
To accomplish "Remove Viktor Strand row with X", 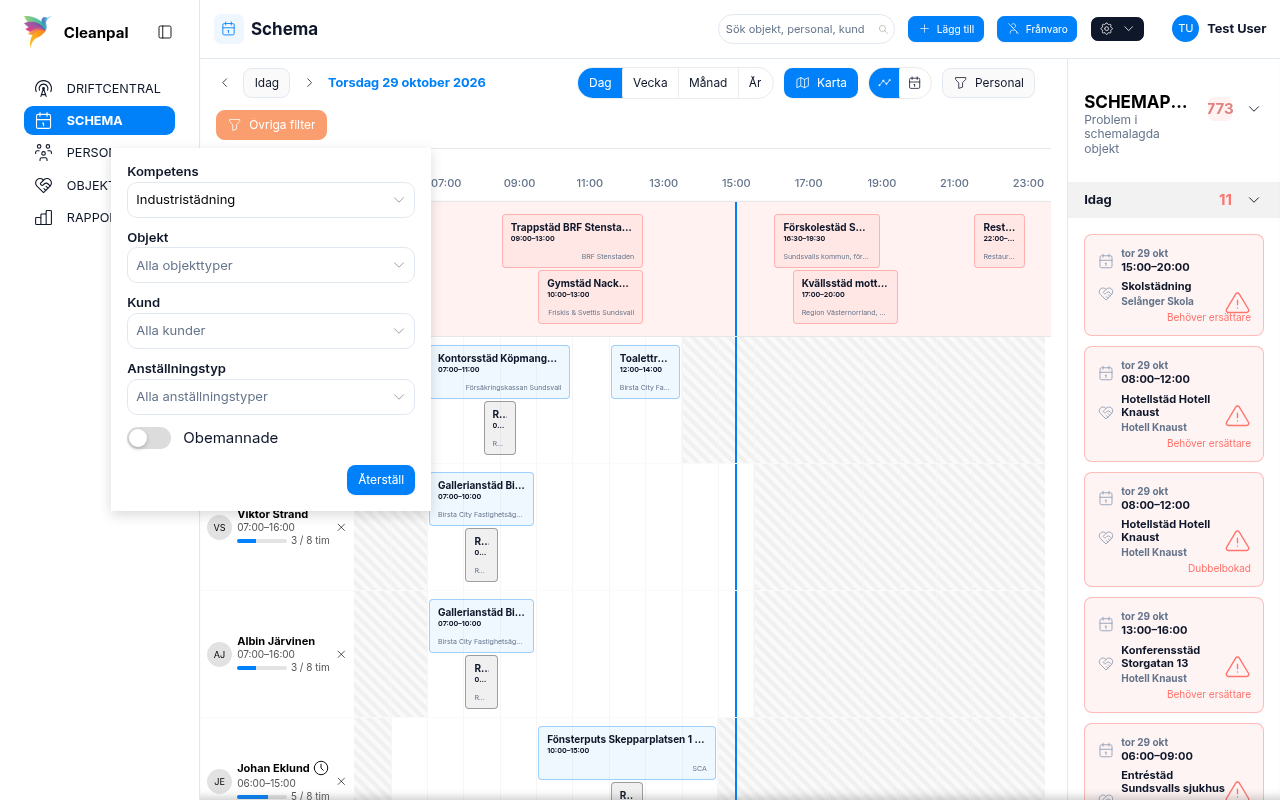I will click(341, 527).
